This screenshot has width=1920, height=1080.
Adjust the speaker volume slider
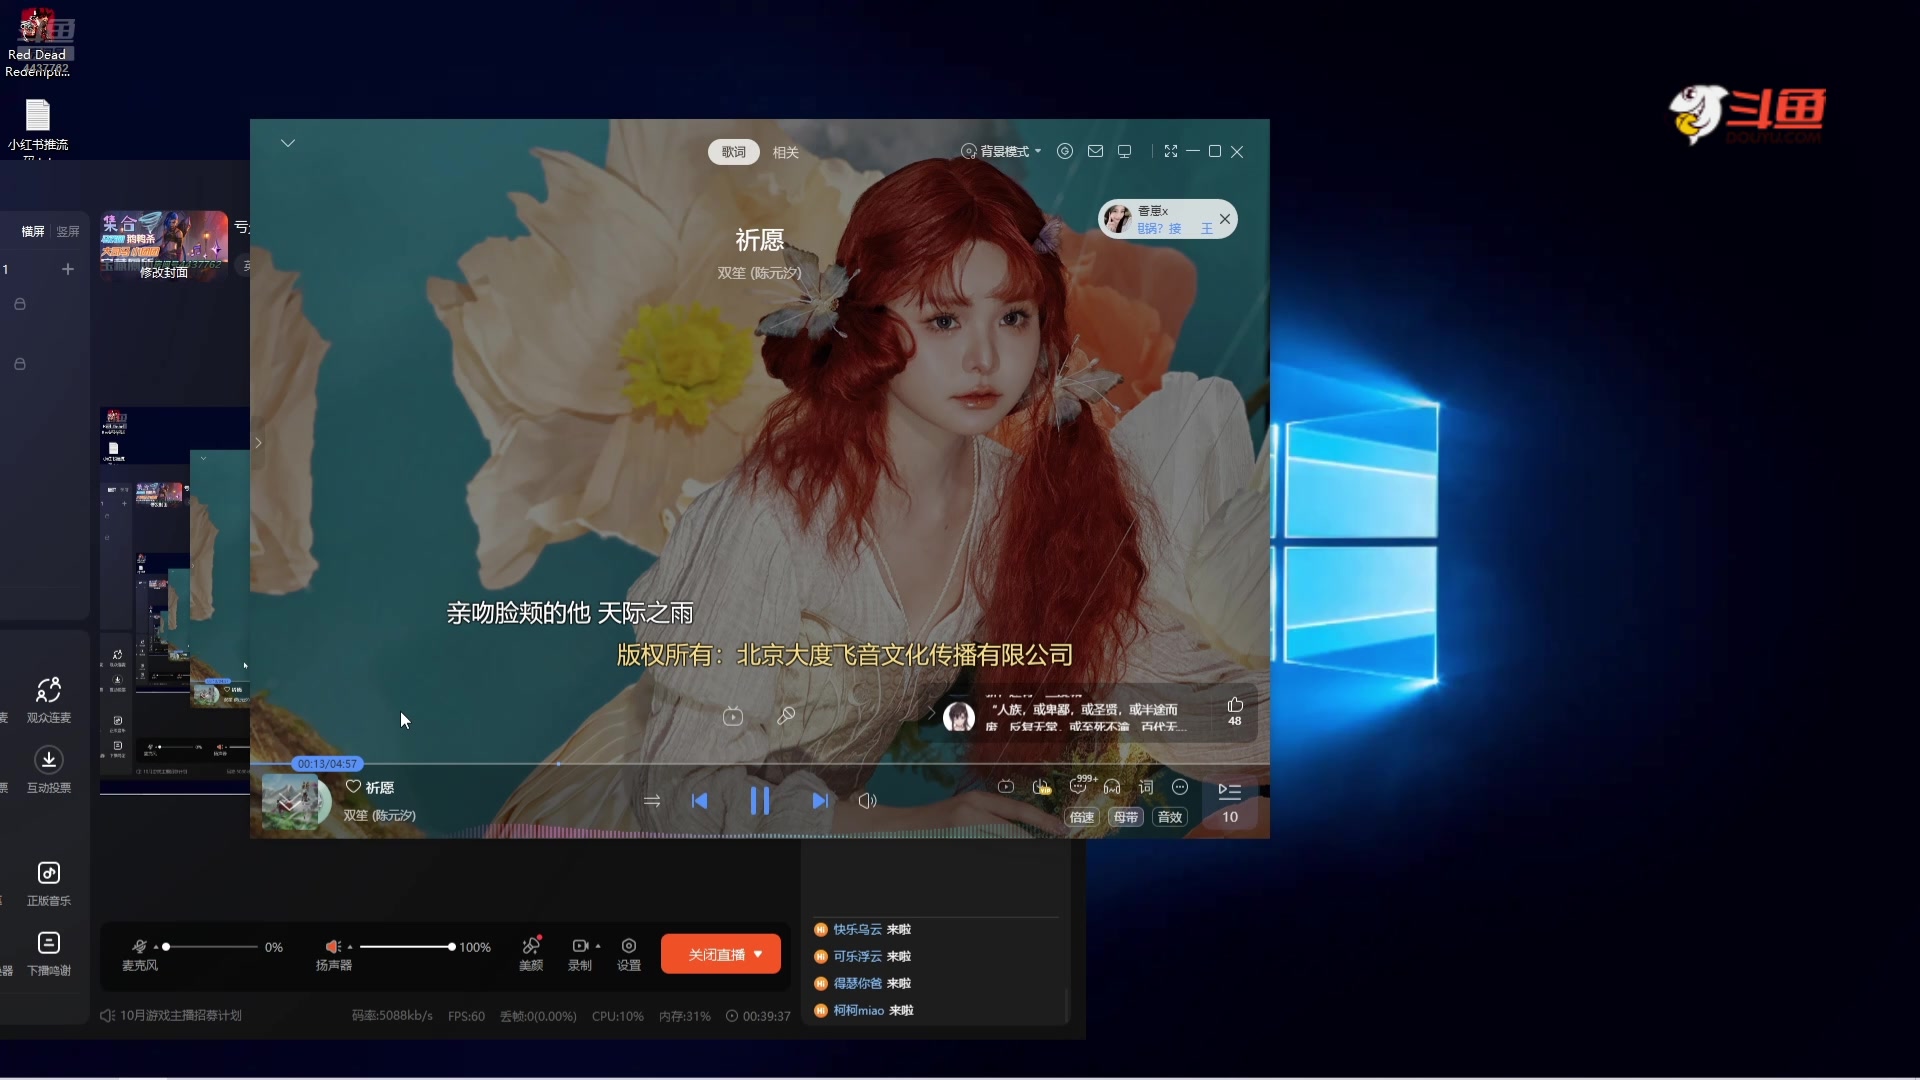pyautogui.click(x=406, y=946)
